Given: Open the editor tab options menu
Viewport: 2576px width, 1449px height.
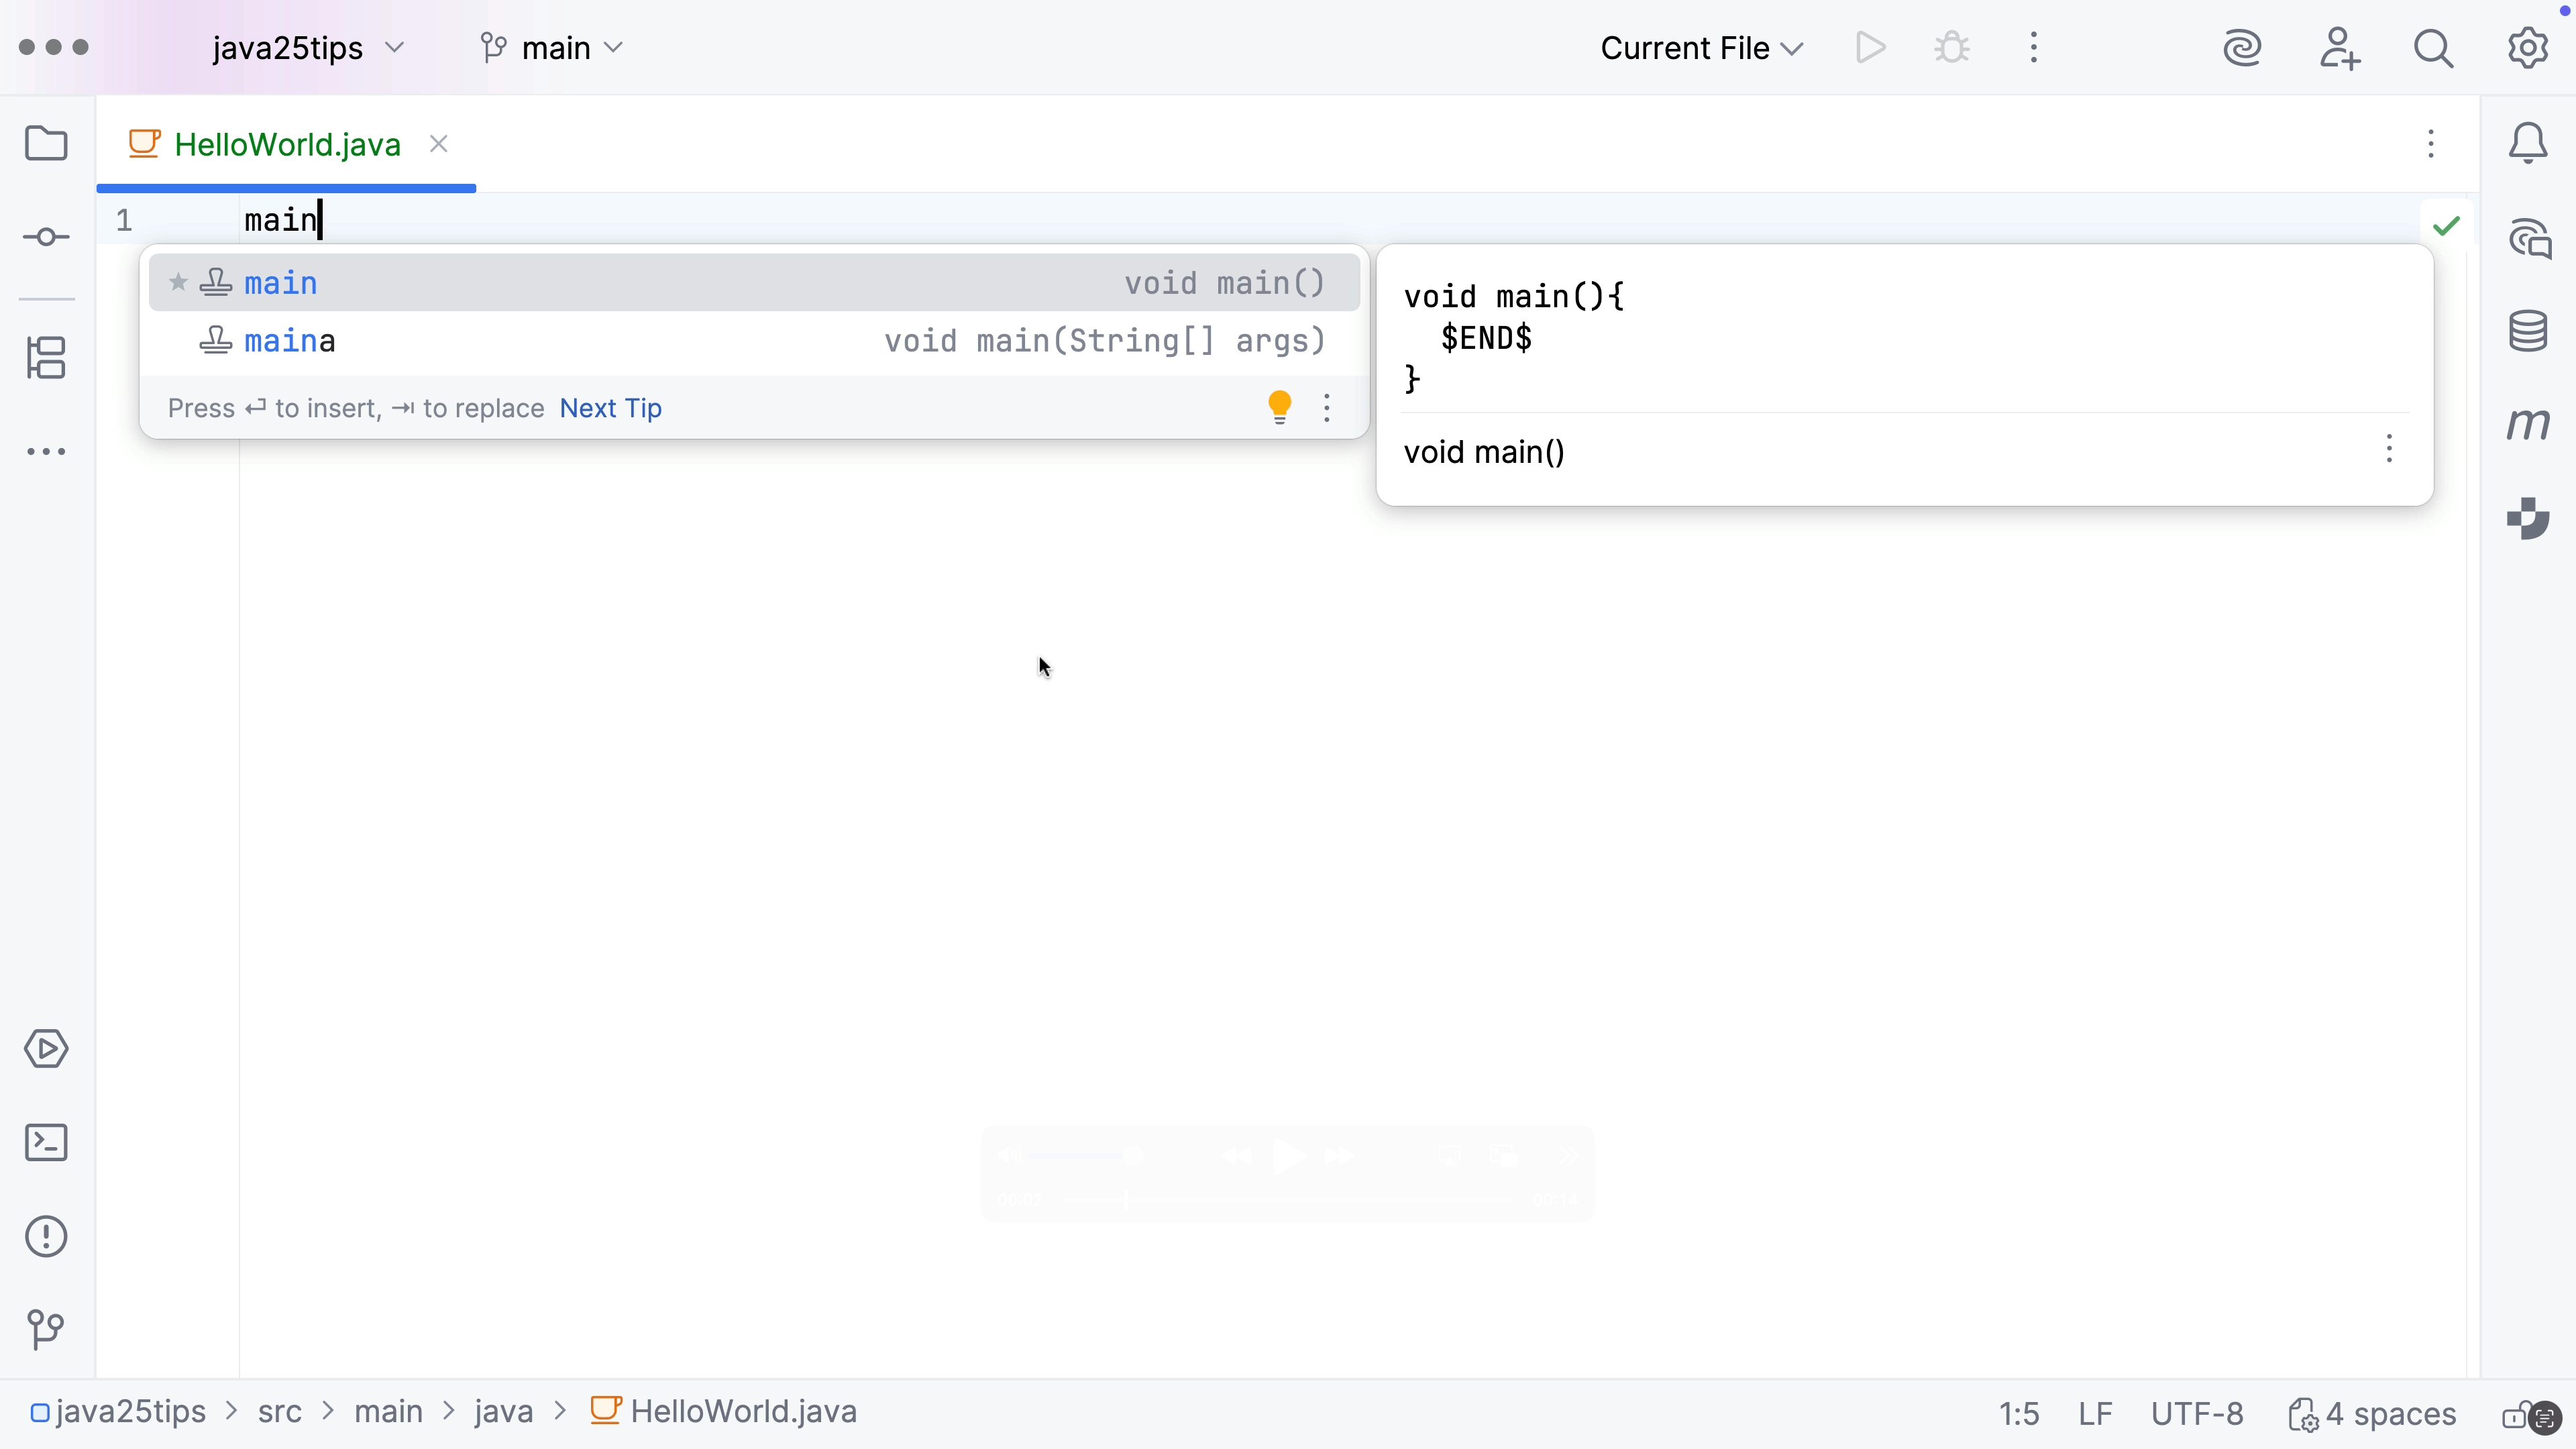Looking at the screenshot, I should [2431, 144].
